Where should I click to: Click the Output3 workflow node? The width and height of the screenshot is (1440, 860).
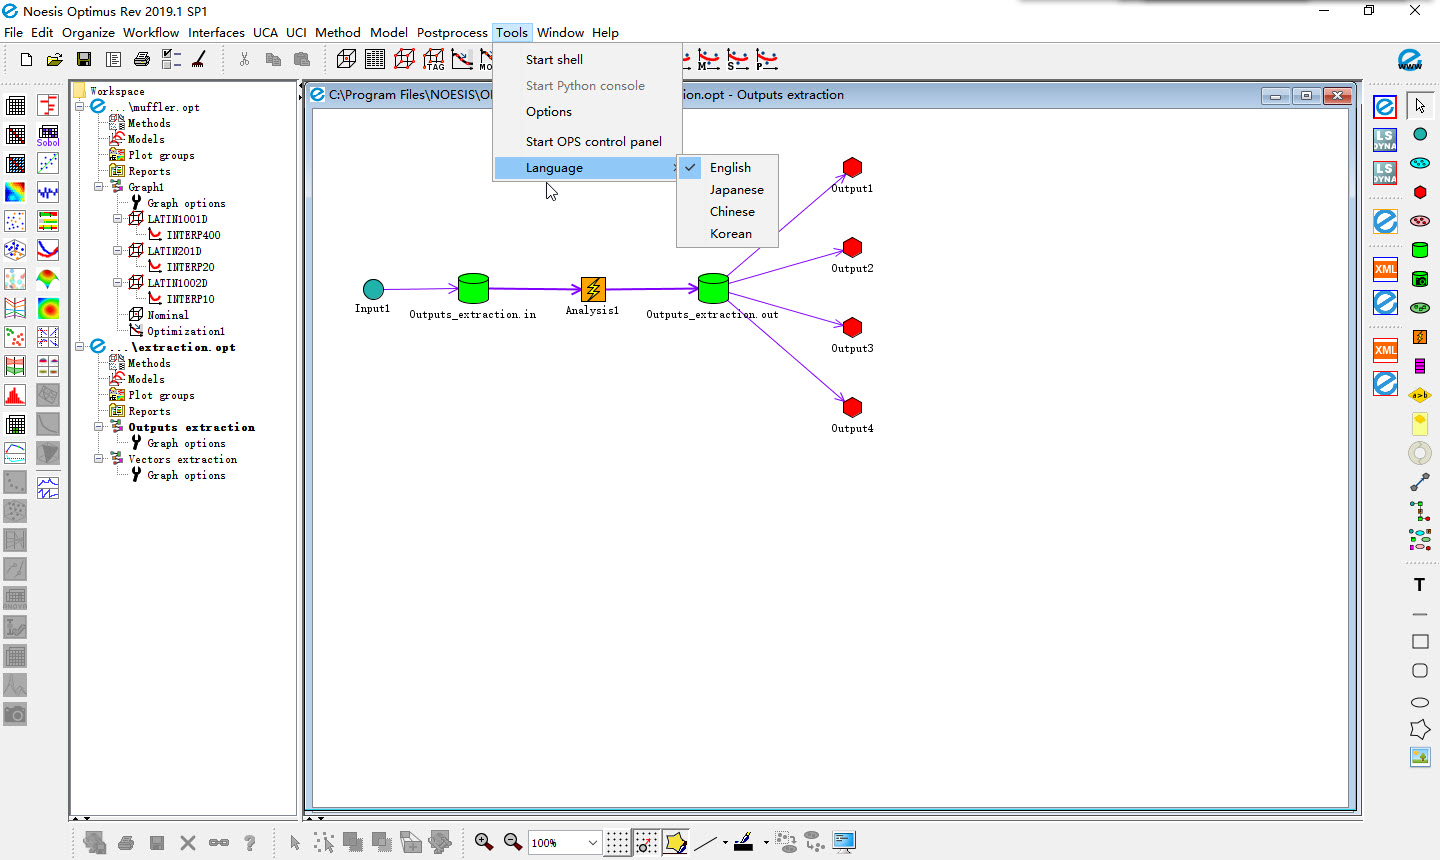(852, 327)
